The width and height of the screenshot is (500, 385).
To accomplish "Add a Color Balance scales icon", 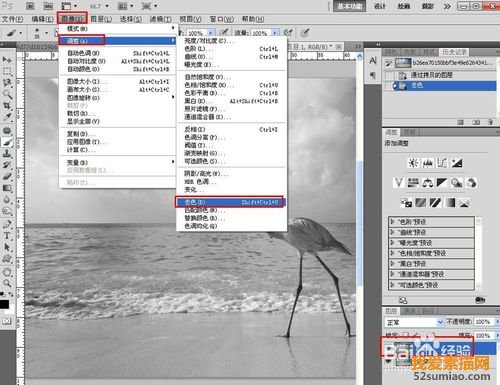I will 428,183.
